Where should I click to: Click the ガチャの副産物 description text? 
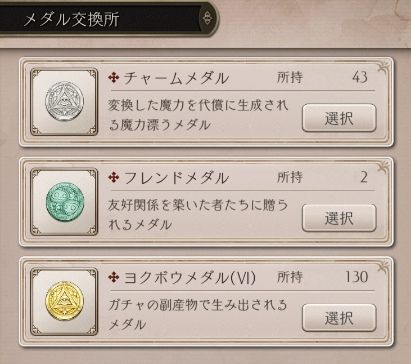tap(198, 314)
